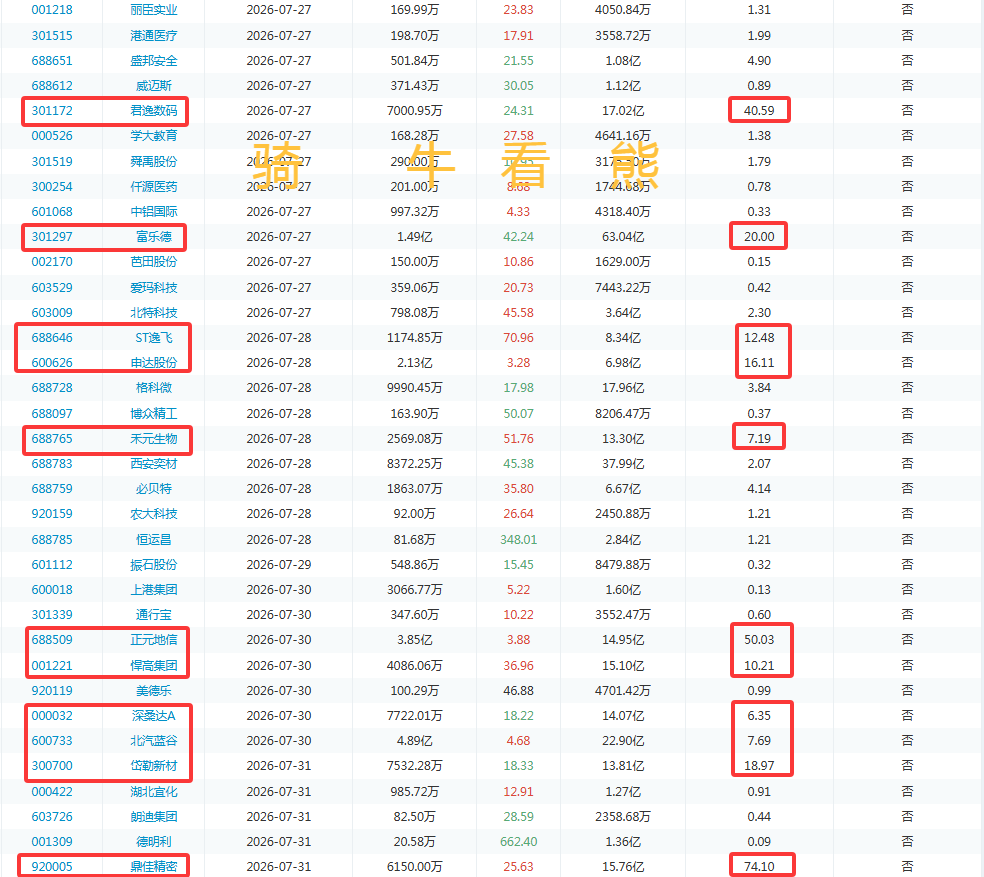Image resolution: width=984 pixels, height=877 pixels.
Task: Open stock code 301172 link
Action: [x=52, y=111]
